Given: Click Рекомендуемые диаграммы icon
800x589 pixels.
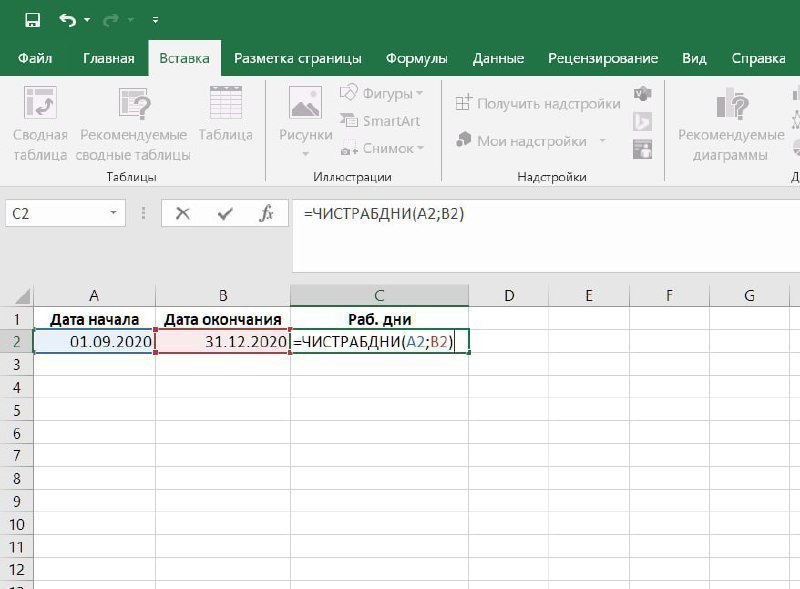Looking at the screenshot, I should pyautogui.click(x=732, y=103).
